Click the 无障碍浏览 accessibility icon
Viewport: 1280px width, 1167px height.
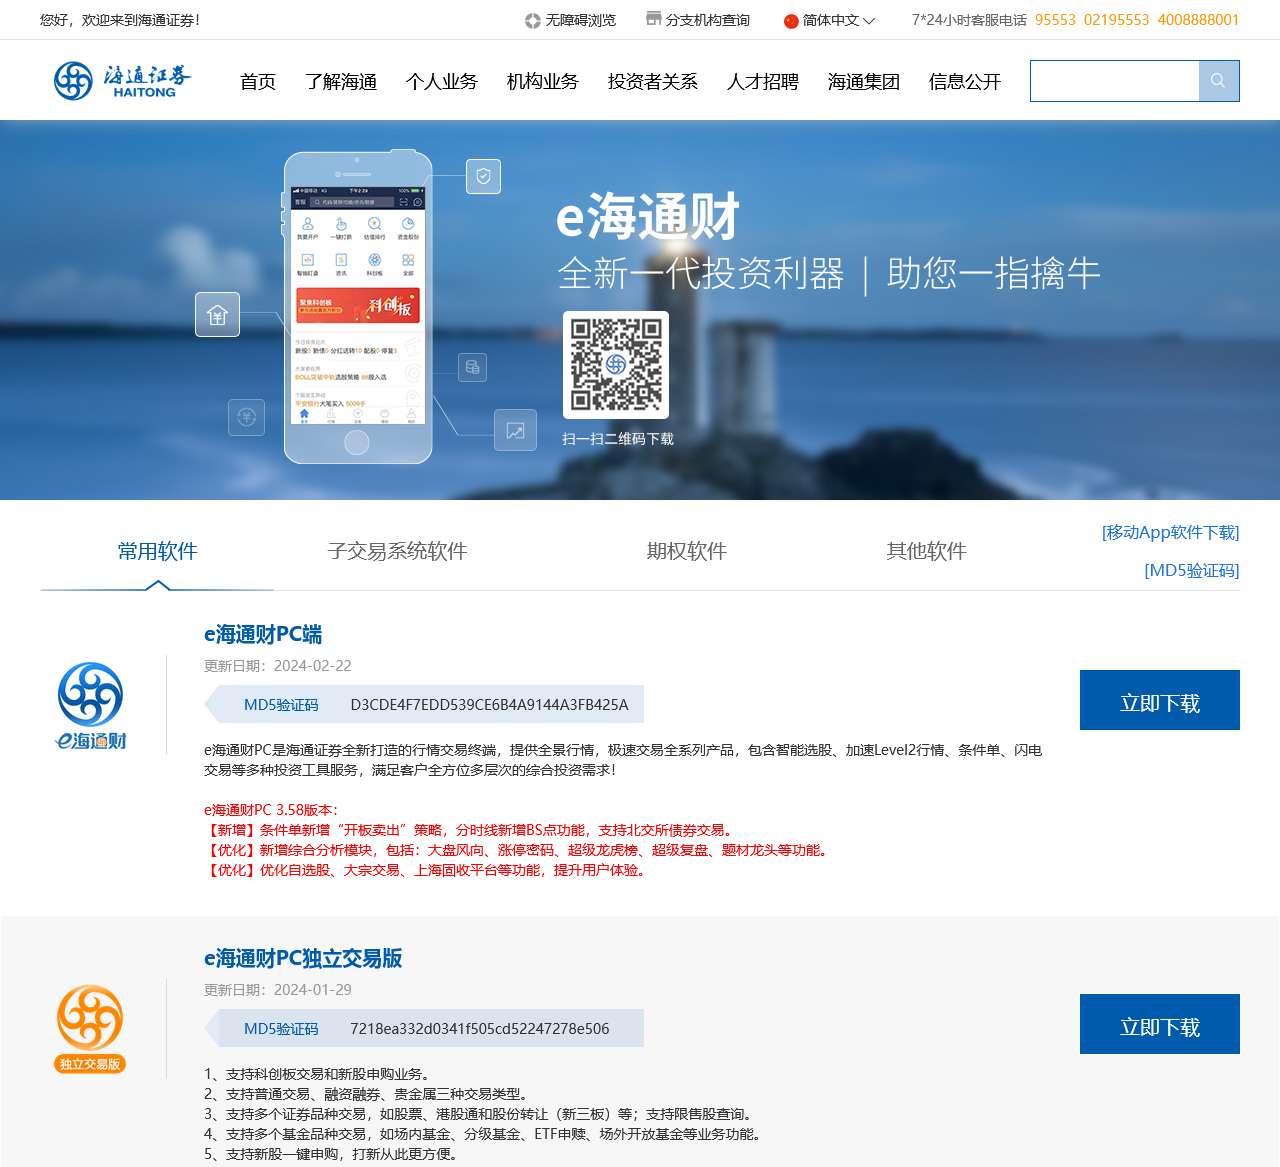(x=533, y=20)
